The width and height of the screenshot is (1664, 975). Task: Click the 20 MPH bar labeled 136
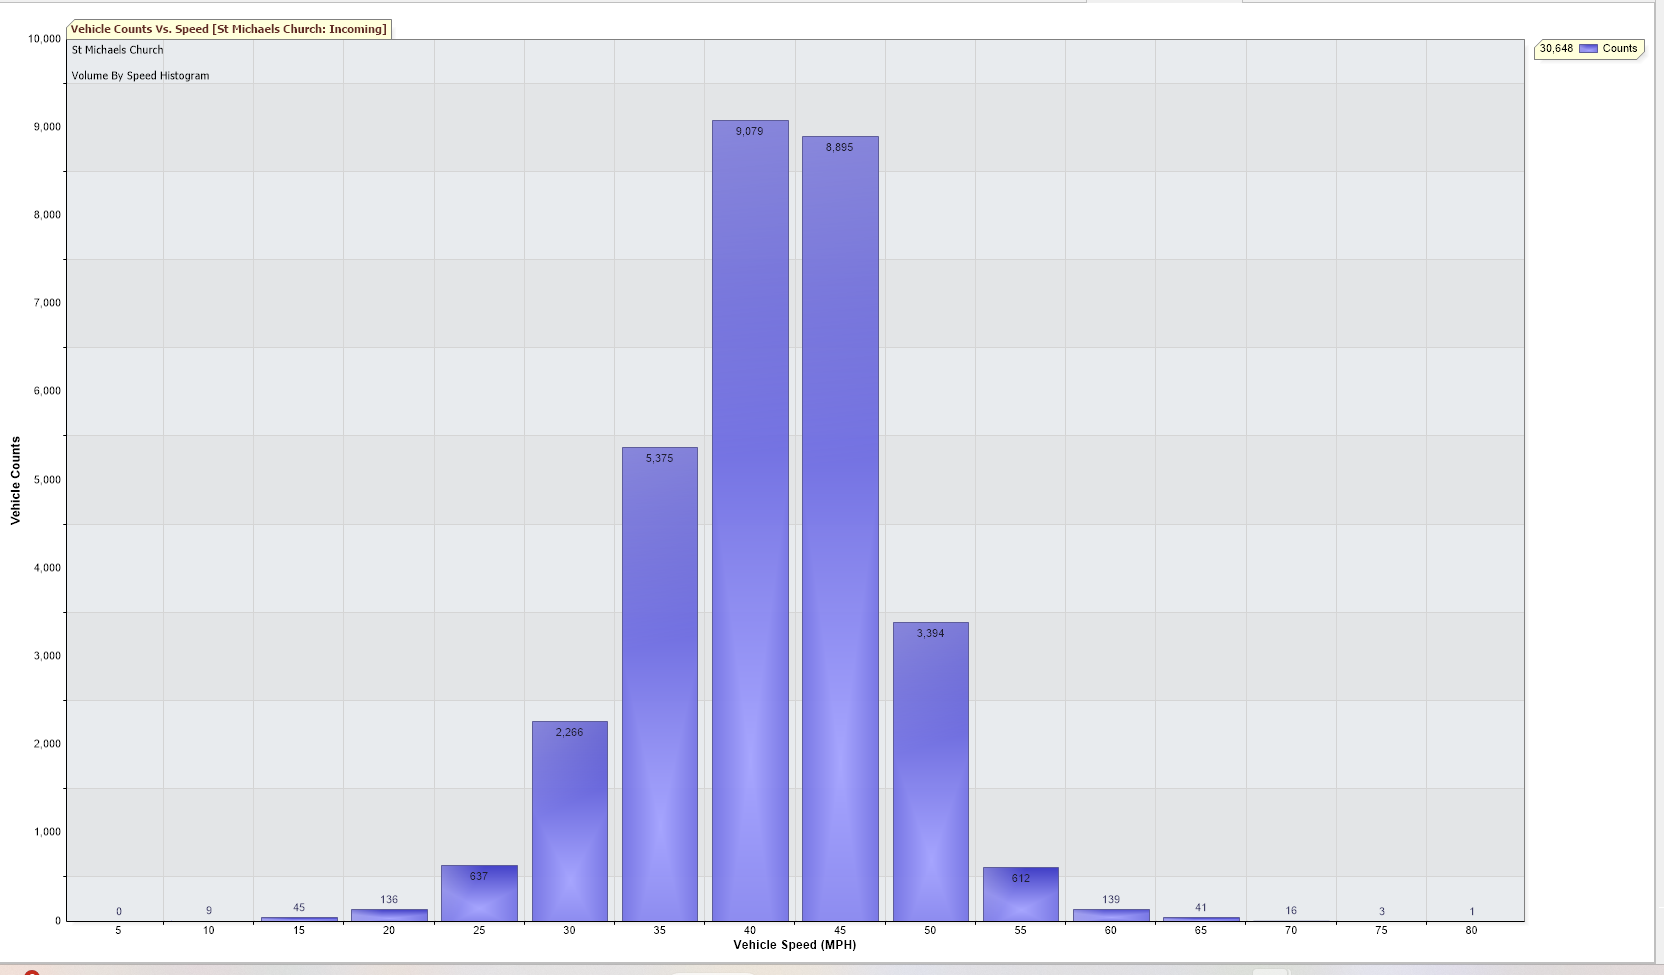[389, 915]
